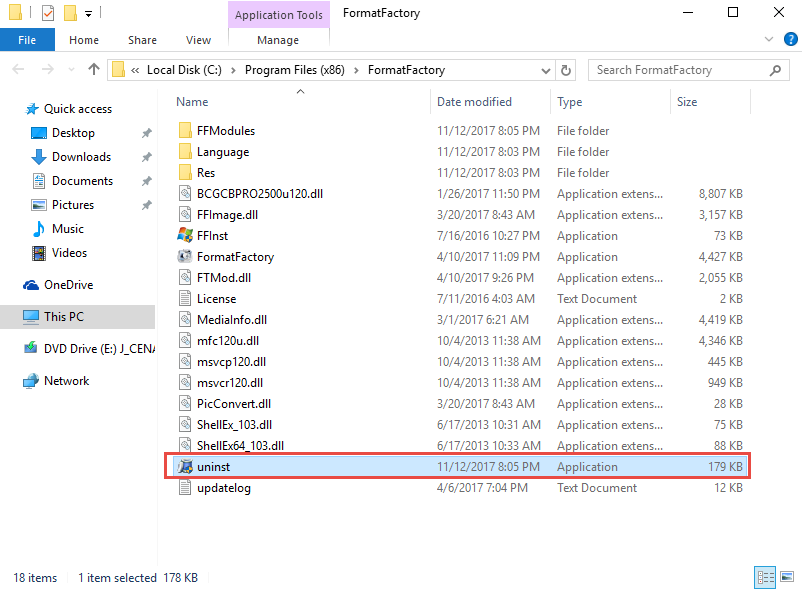The height and width of the screenshot is (589, 802).
Task: Click Local Disk (C:) in the address bar
Action: [184, 70]
